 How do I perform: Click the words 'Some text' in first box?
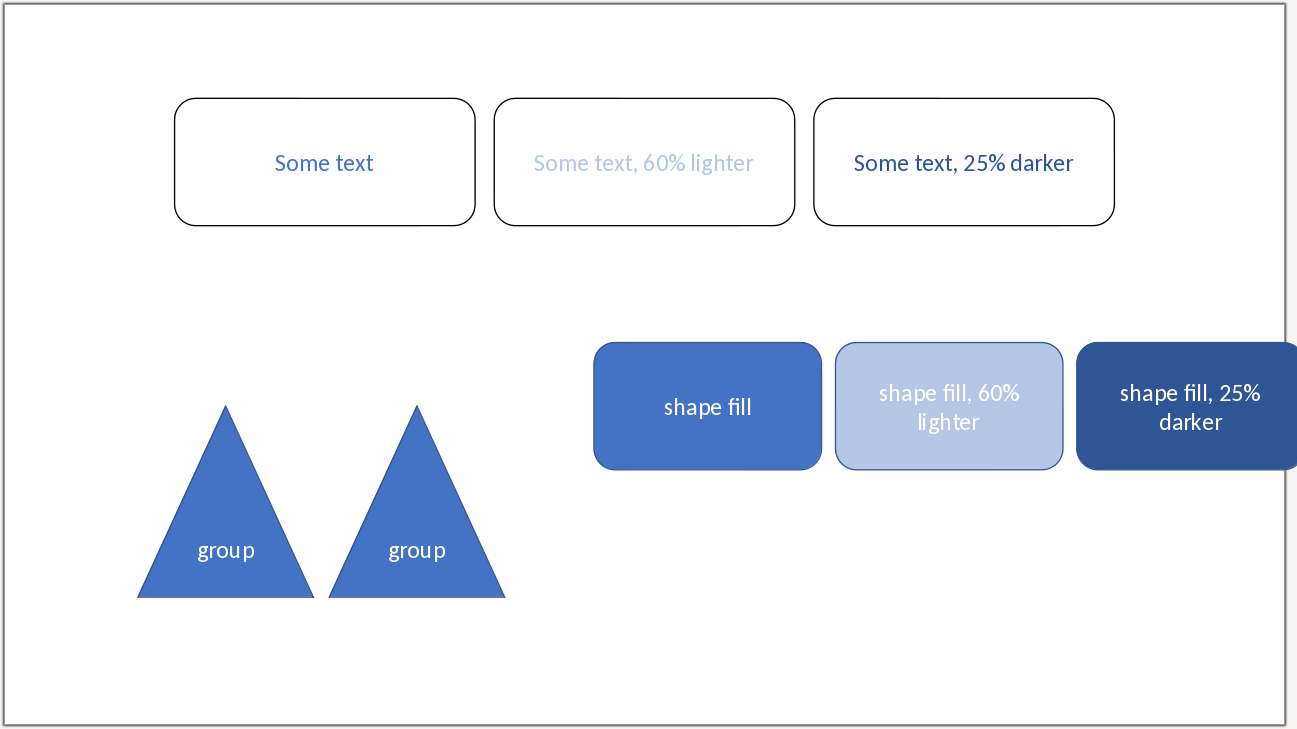coord(324,163)
